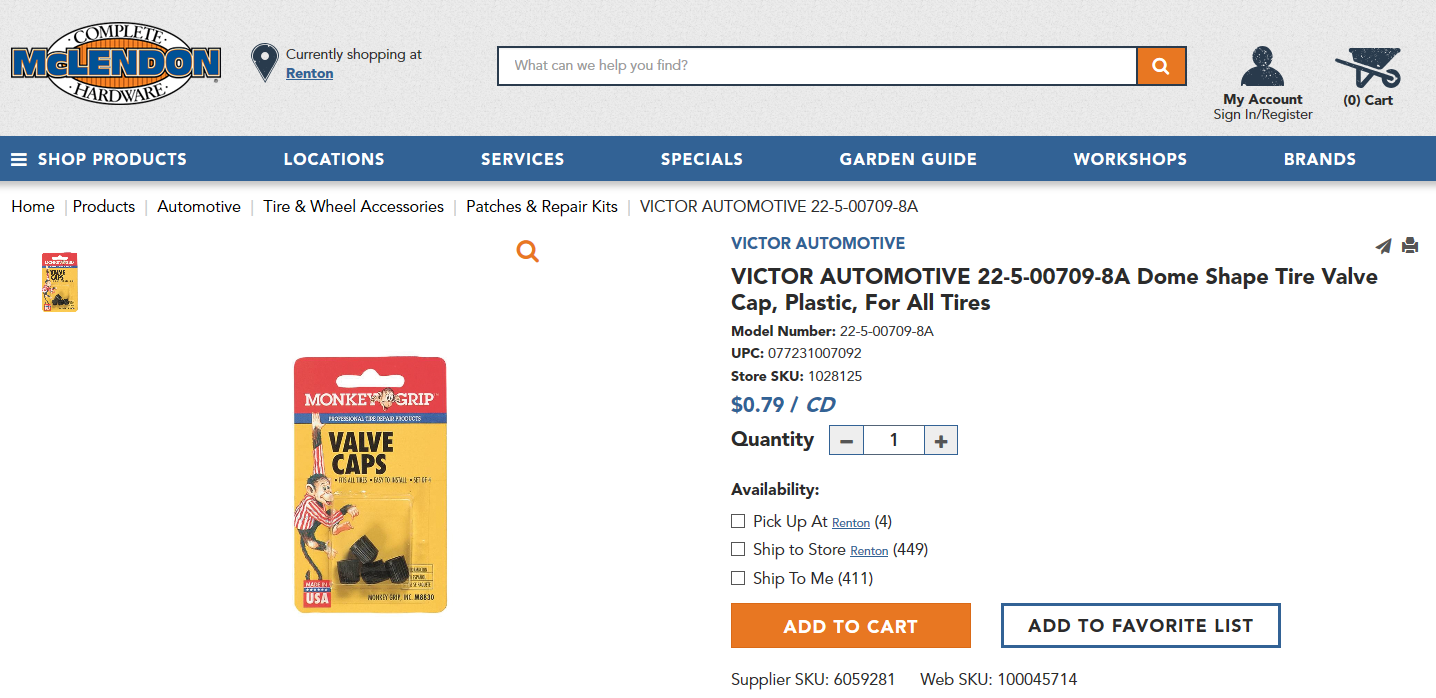
Task: Check the Ship to Store box
Action: pyautogui.click(x=738, y=549)
